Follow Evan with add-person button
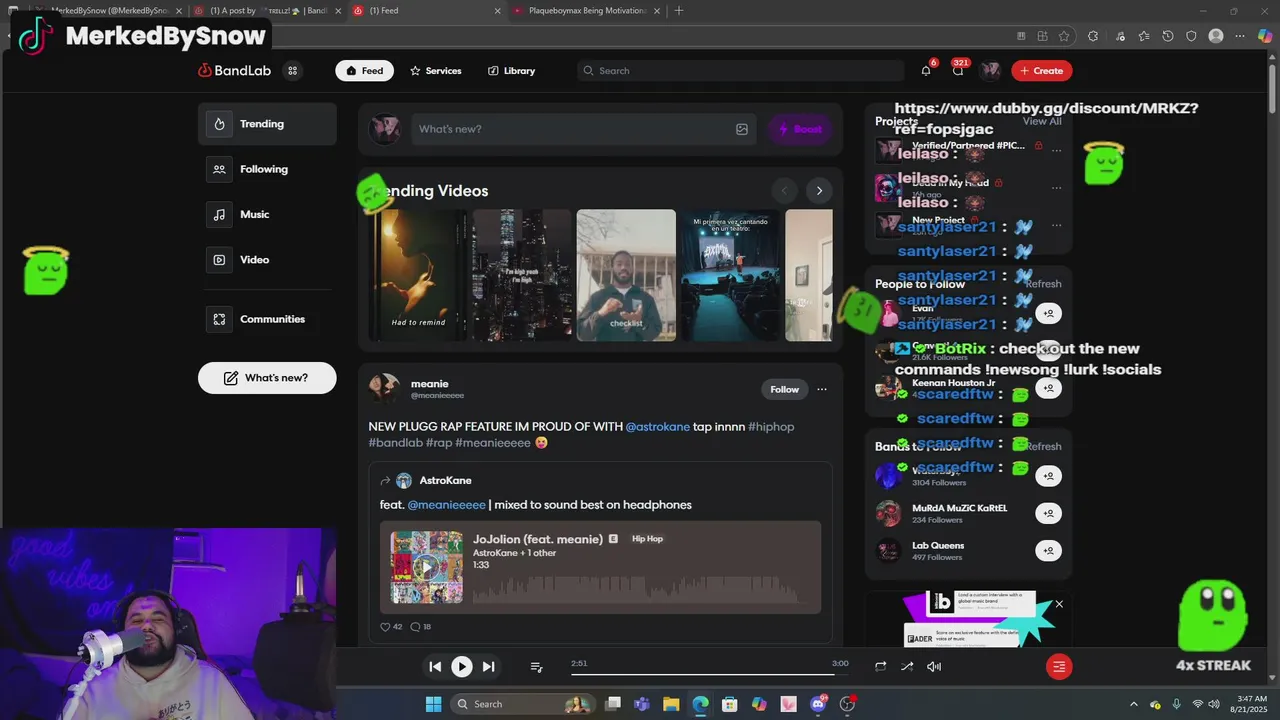Viewport: 1280px width, 720px height. tap(1048, 313)
